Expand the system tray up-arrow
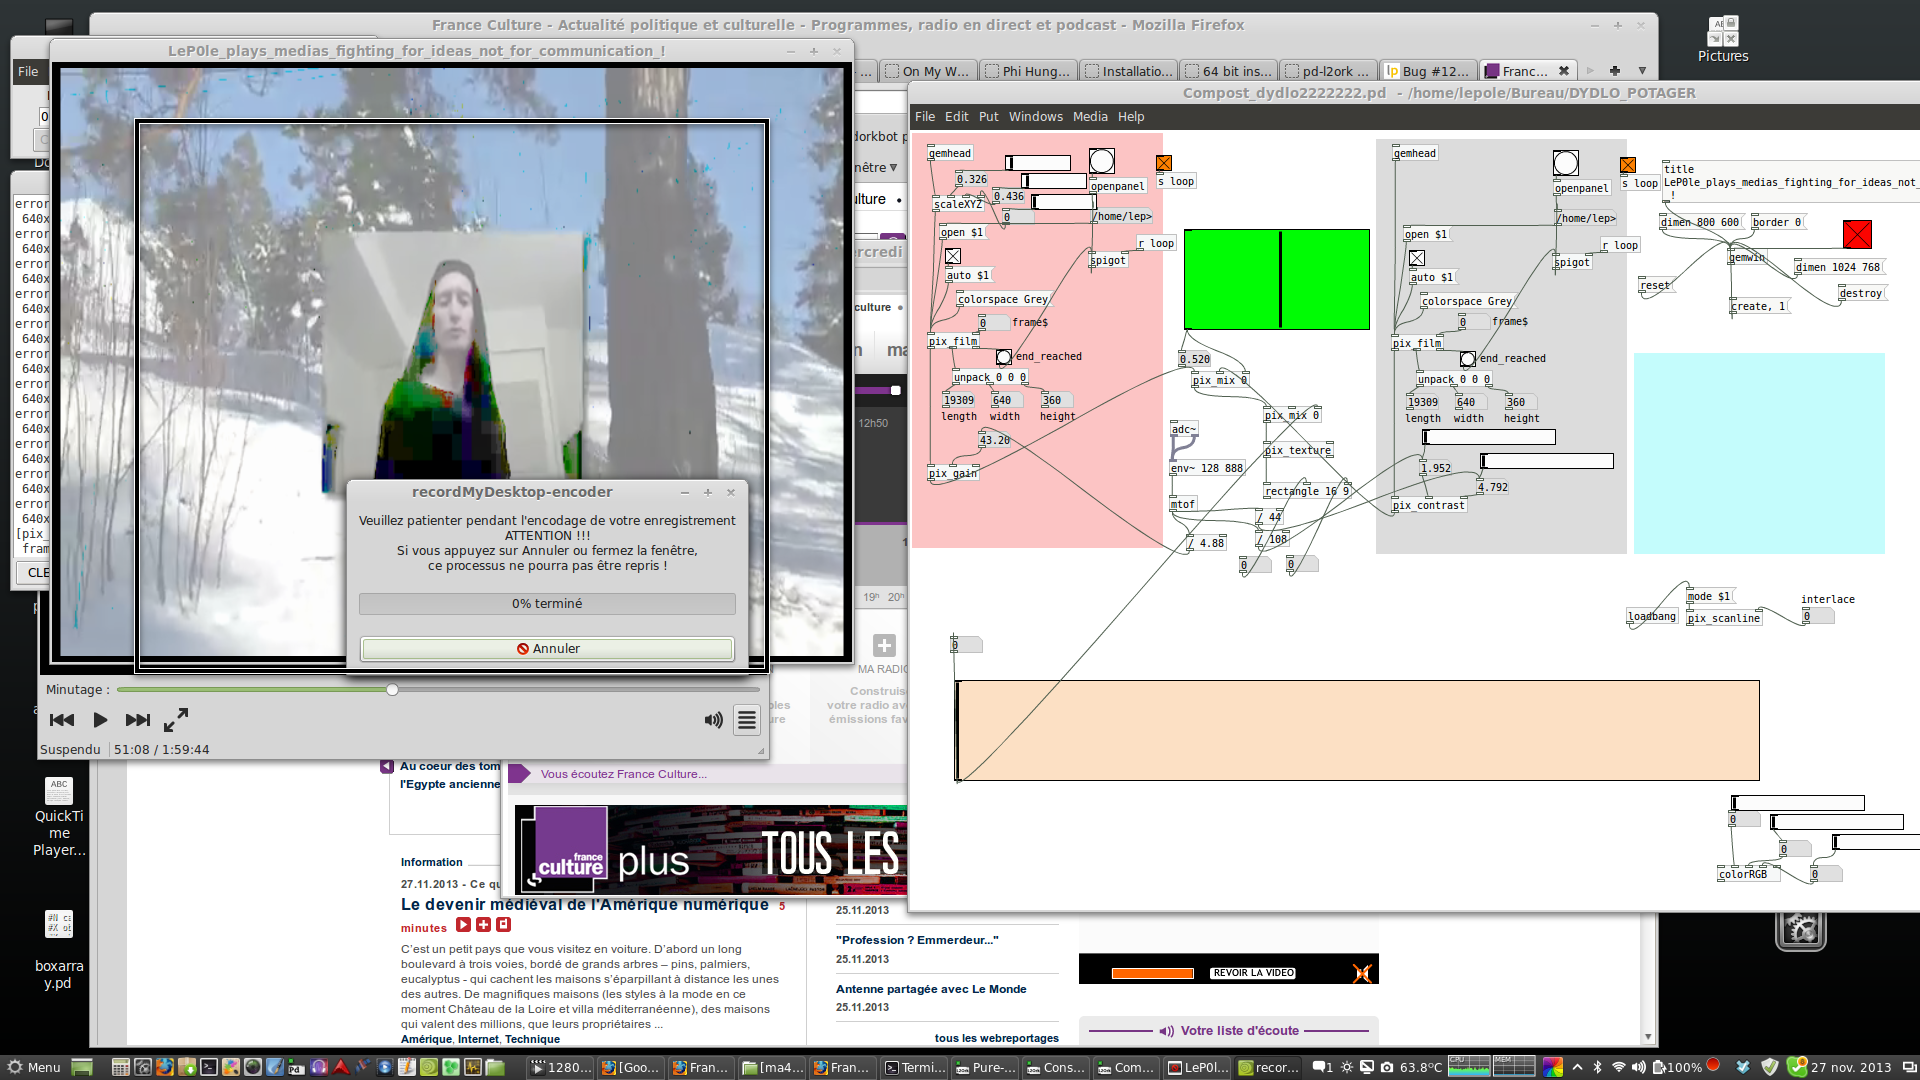1920x1080 pixels. [1578, 1067]
